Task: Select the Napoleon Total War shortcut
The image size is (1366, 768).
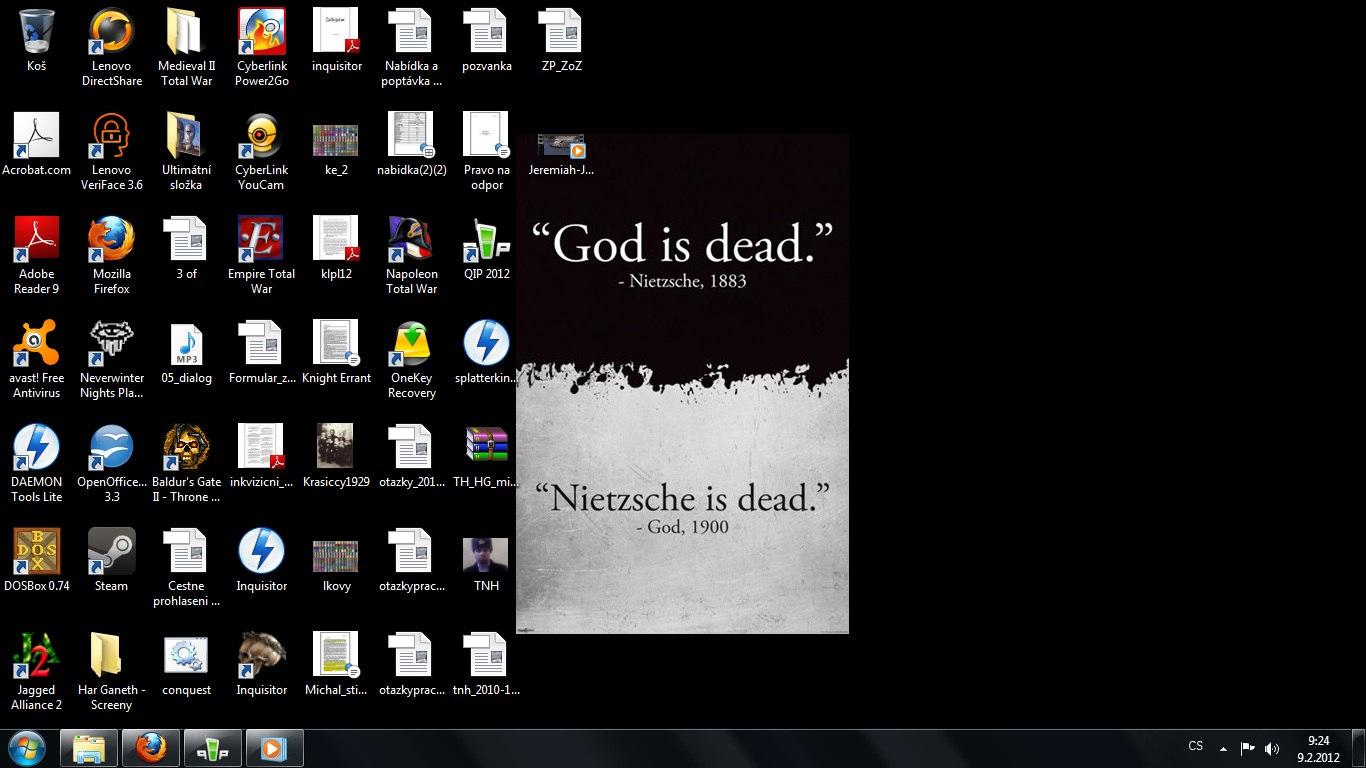Action: click(x=411, y=240)
